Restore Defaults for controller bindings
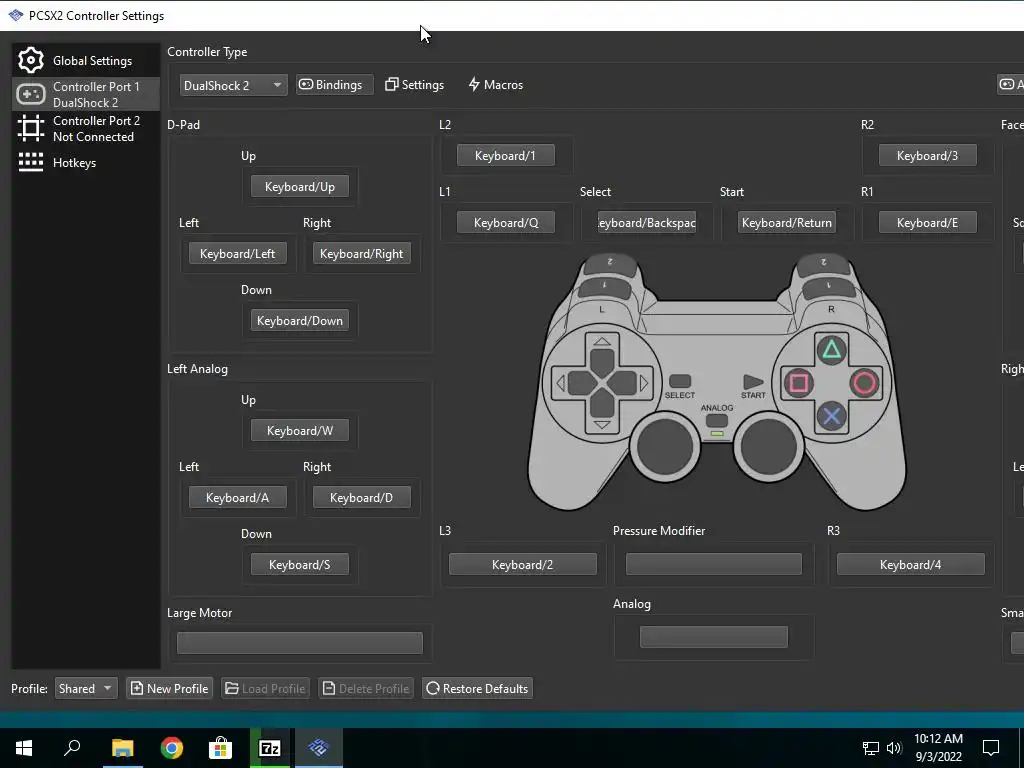 click(x=477, y=688)
